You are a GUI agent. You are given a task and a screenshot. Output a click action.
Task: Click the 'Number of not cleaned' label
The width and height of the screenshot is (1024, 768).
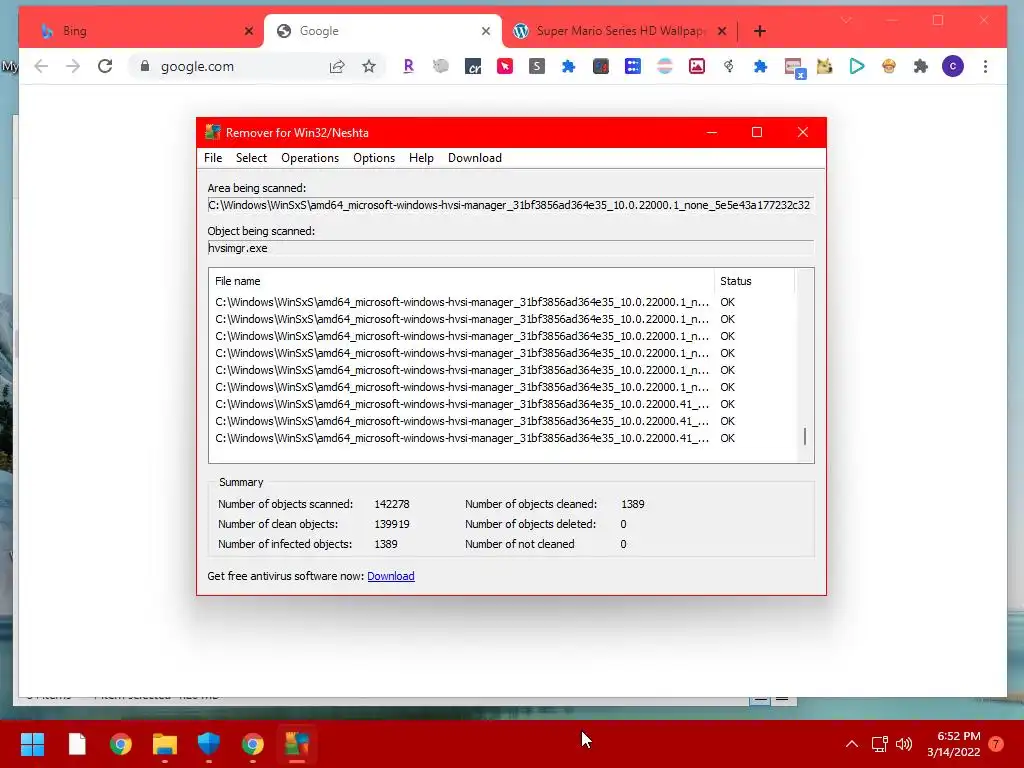(520, 544)
